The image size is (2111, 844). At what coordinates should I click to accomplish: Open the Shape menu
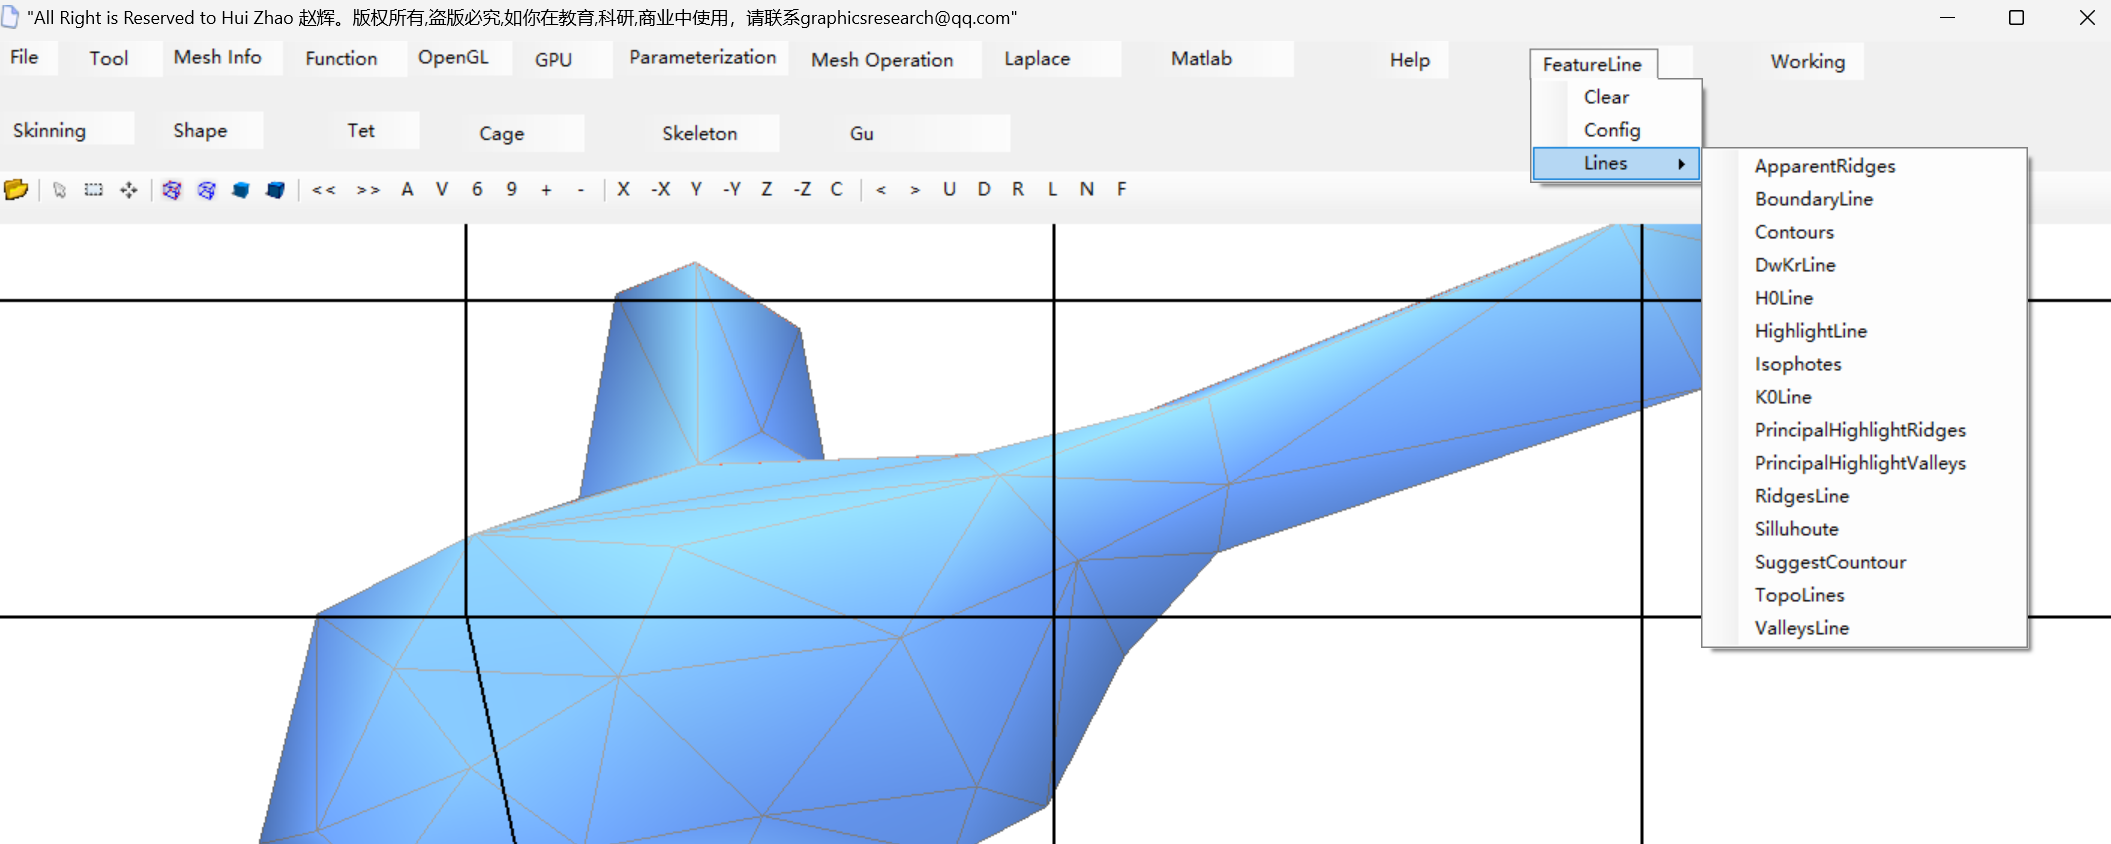(x=200, y=130)
